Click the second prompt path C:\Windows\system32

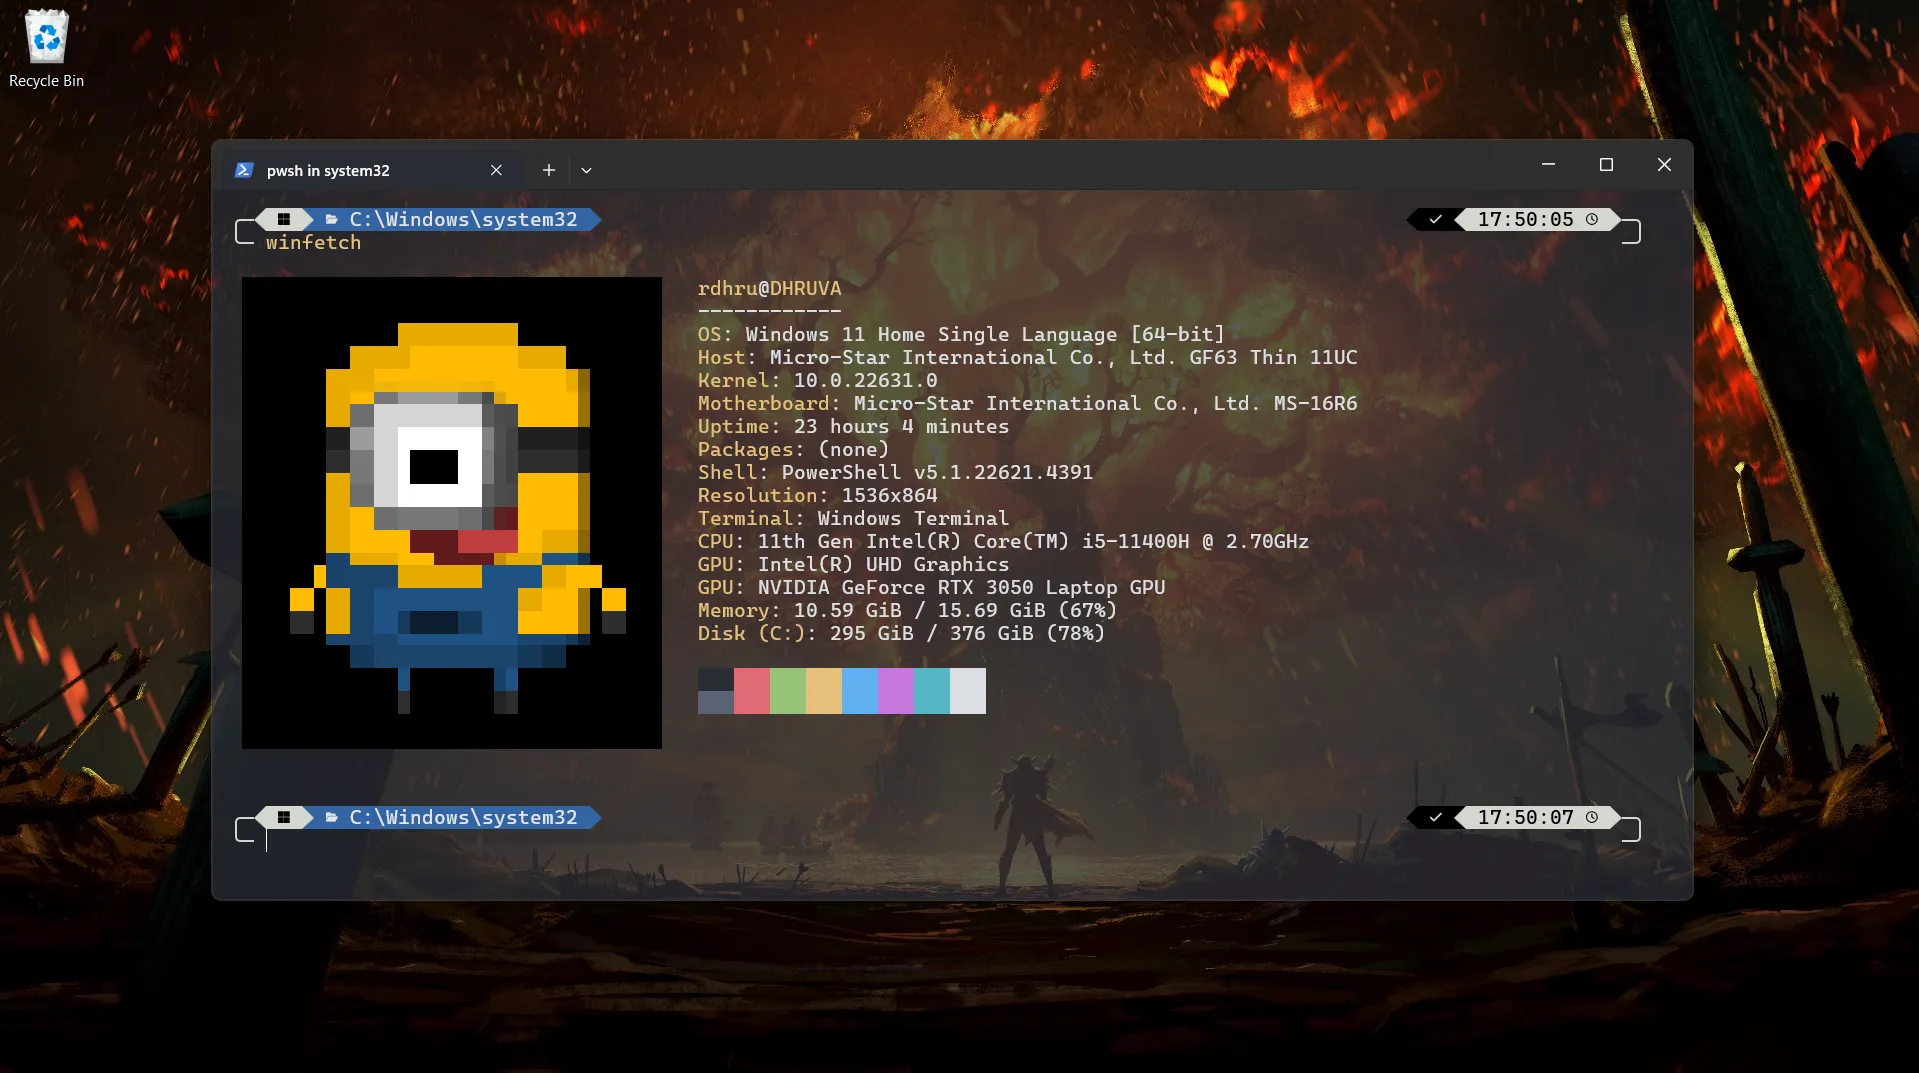click(x=464, y=817)
